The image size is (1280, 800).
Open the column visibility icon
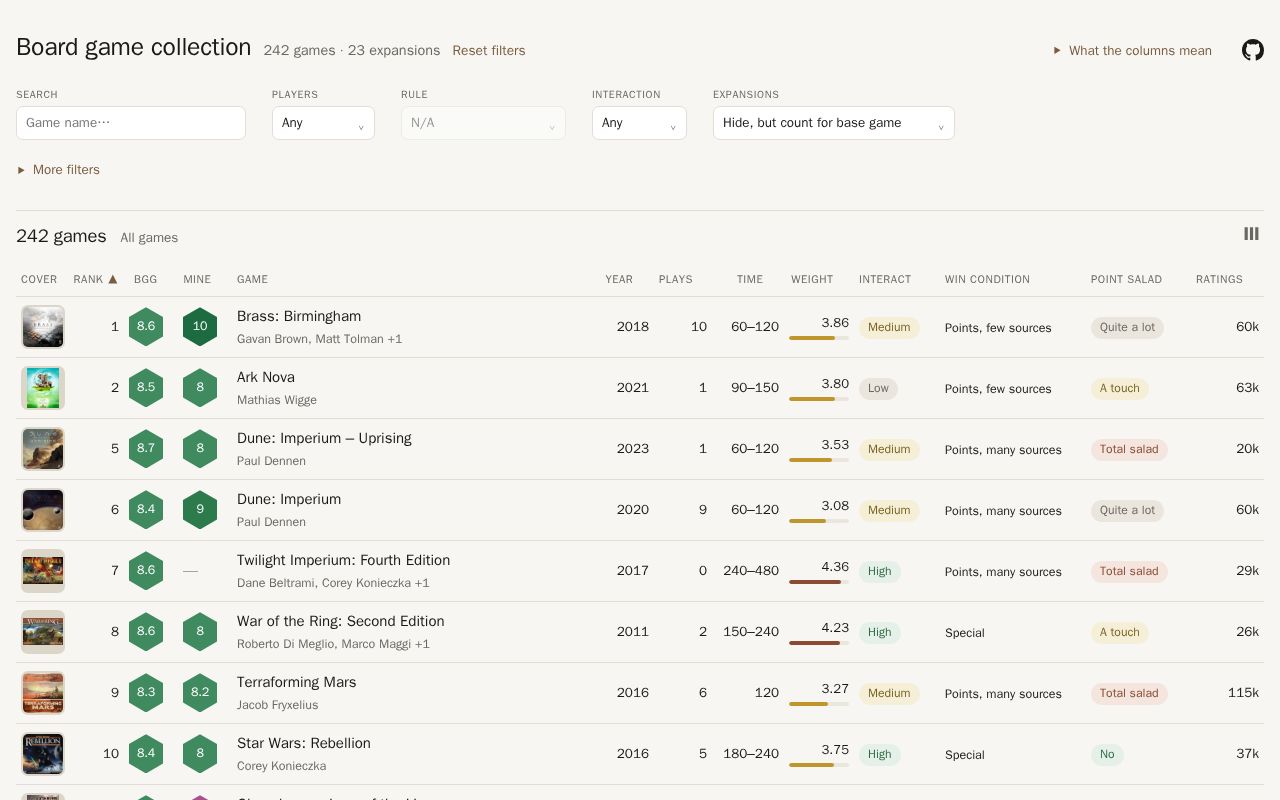pyautogui.click(x=1251, y=234)
